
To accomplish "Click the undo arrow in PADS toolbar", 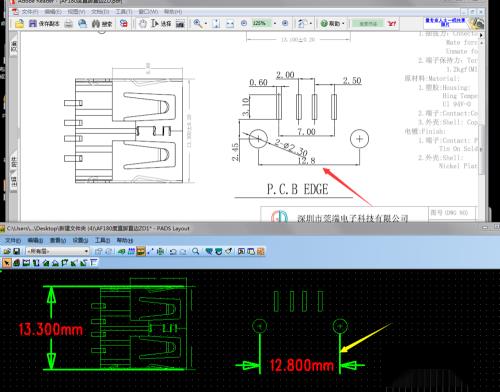I will [173, 251].
